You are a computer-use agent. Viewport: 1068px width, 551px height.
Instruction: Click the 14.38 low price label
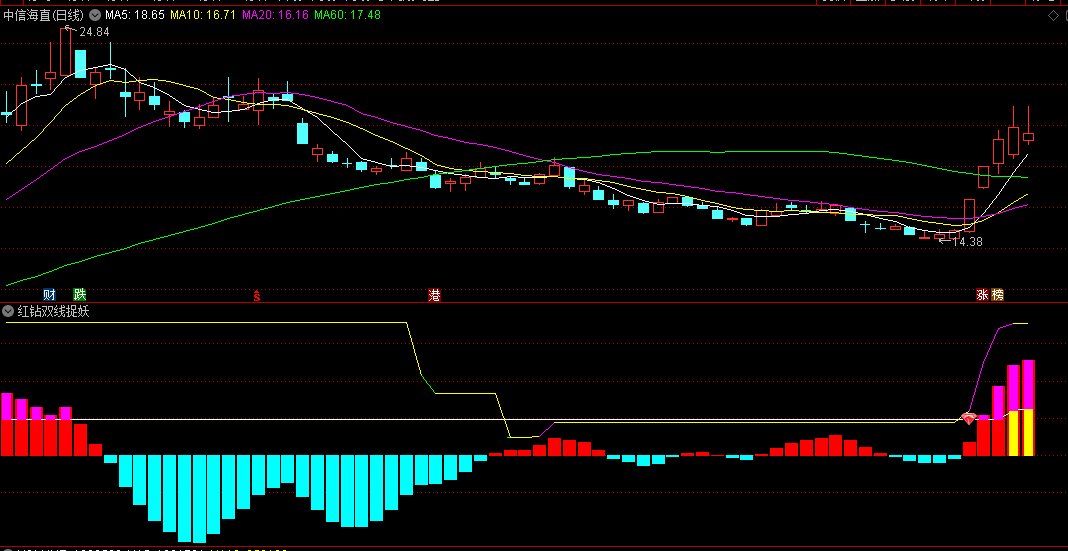click(x=967, y=241)
